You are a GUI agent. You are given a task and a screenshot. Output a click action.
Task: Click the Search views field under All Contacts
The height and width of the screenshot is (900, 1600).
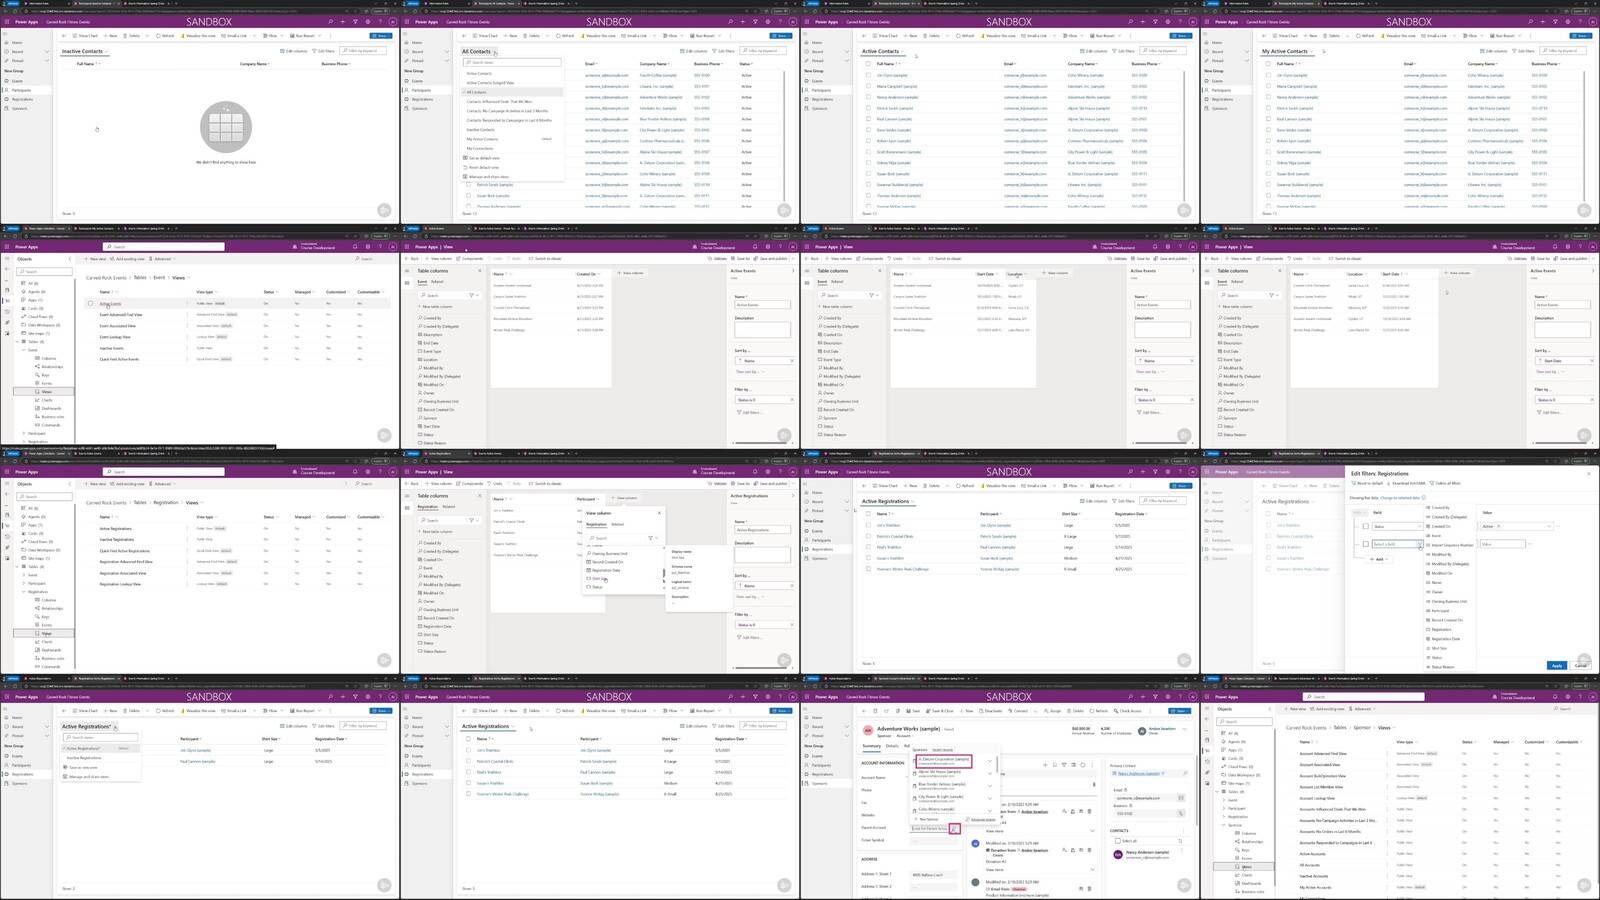pos(511,62)
